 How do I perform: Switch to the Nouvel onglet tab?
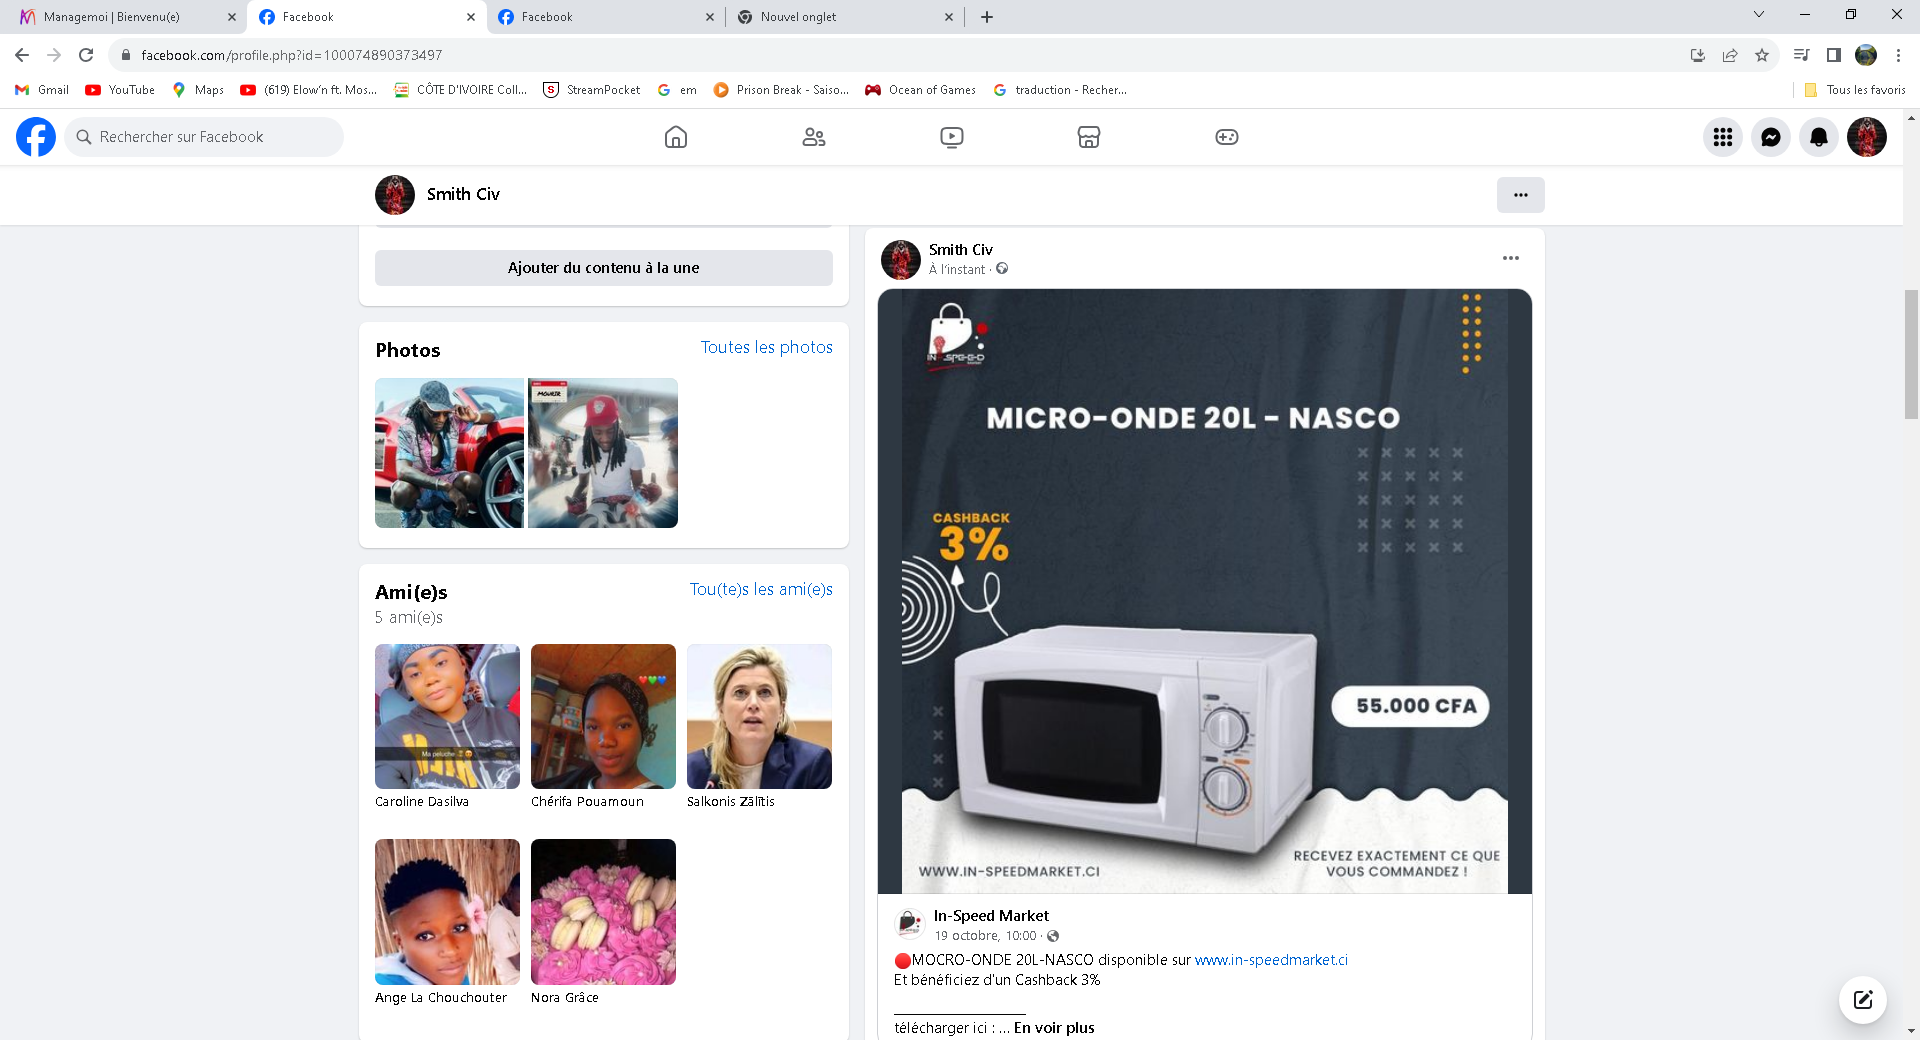pos(840,17)
